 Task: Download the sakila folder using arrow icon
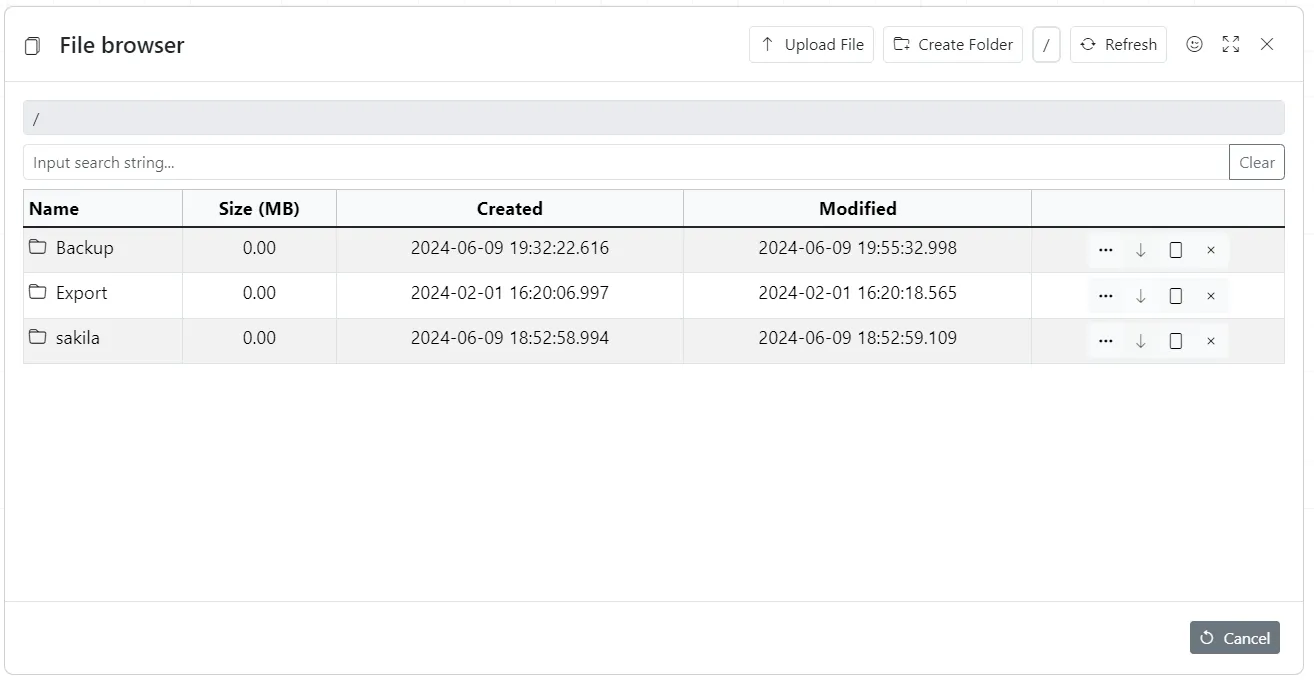(x=1140, y=341)
